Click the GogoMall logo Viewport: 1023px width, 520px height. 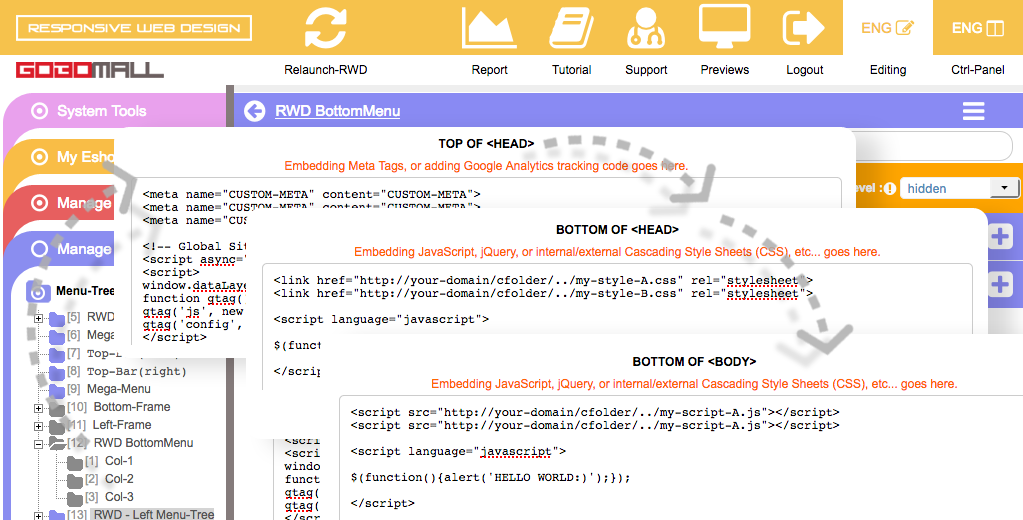[90, 70]
